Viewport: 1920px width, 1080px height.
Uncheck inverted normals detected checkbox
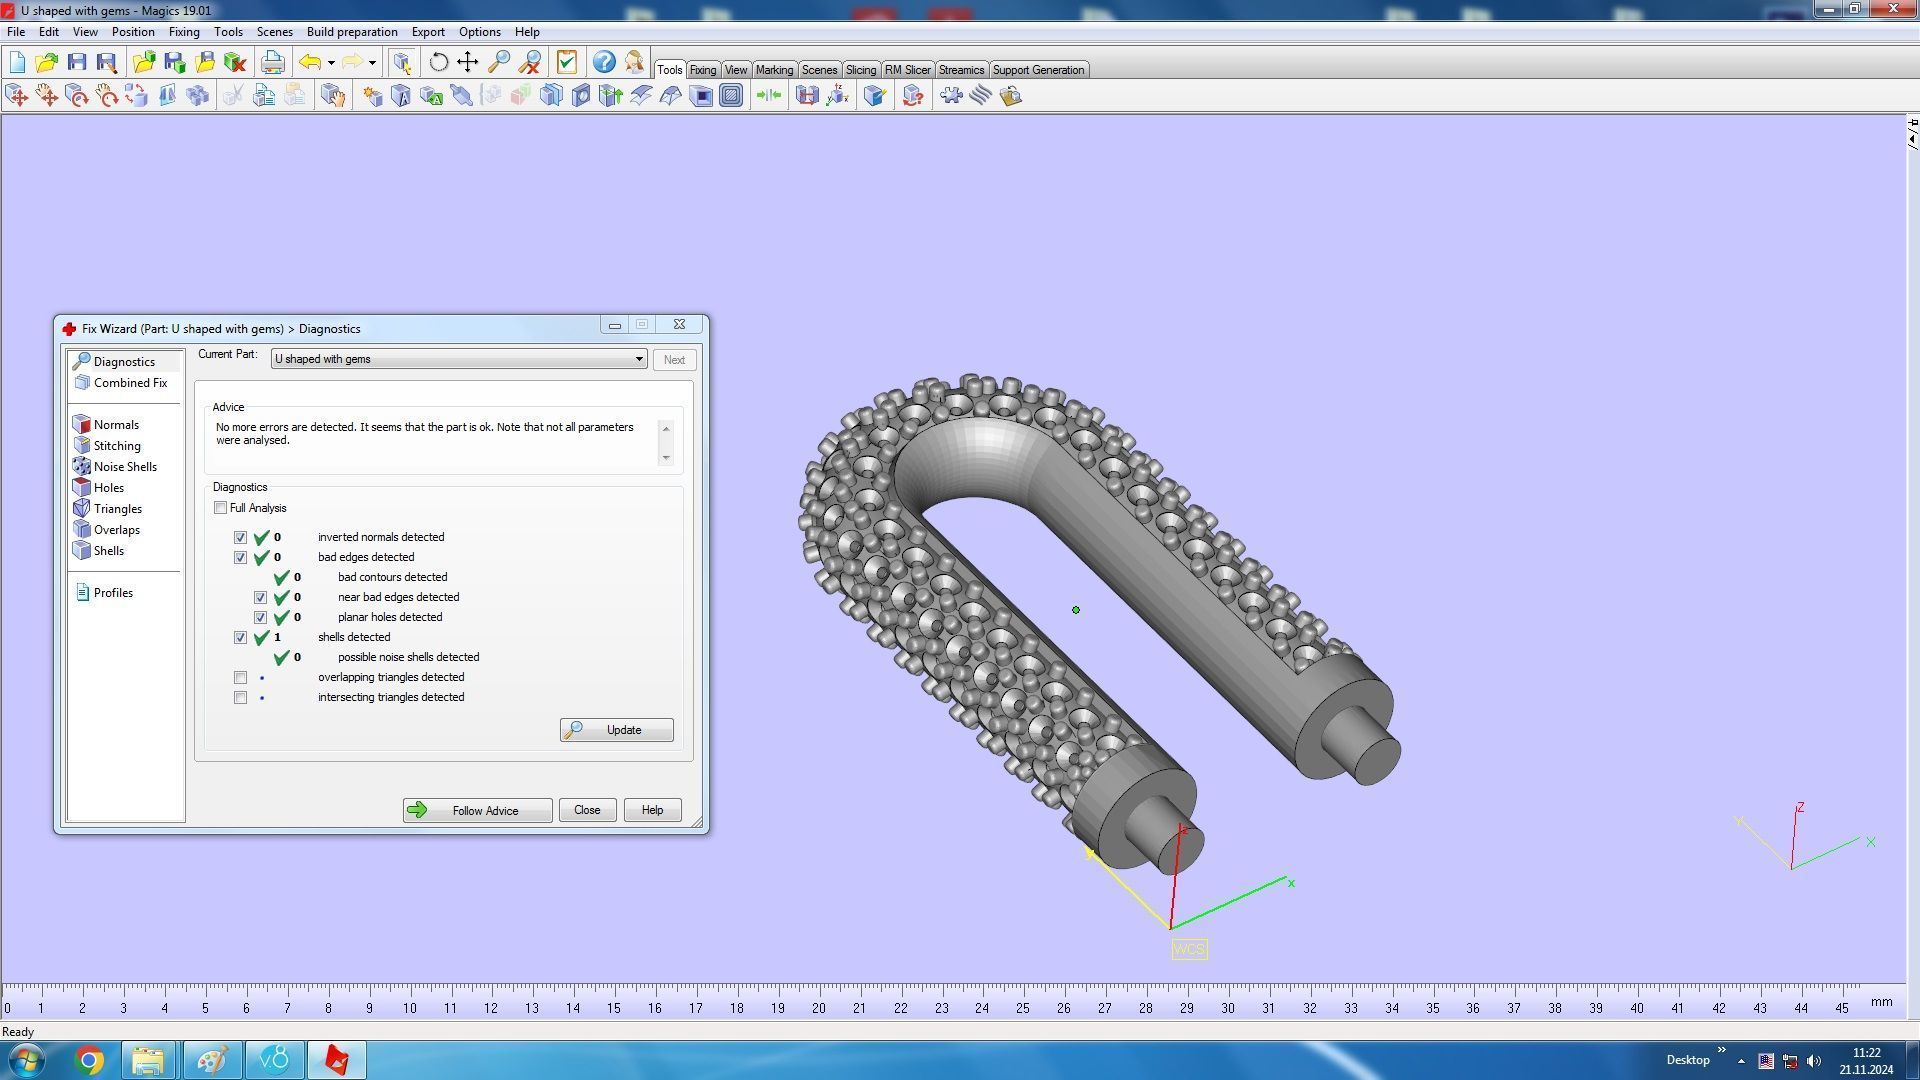(x=241, y=538)
